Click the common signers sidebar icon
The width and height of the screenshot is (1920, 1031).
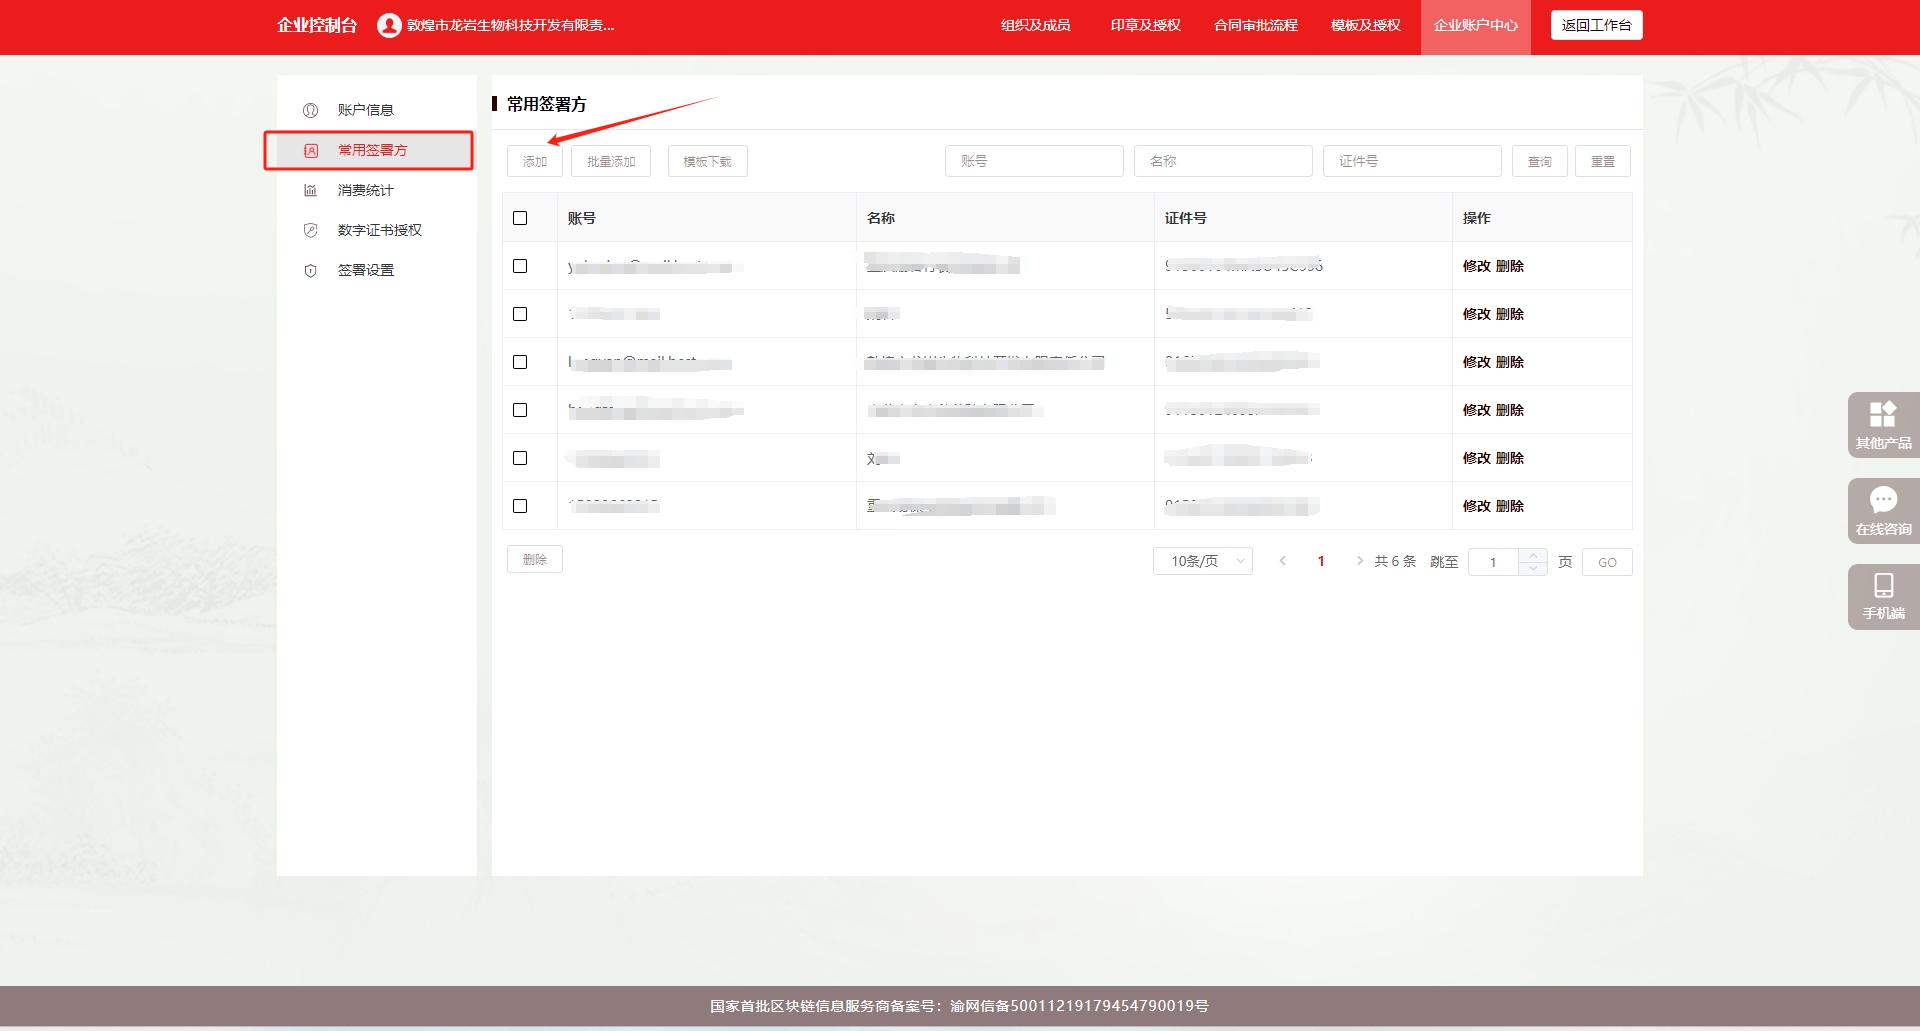(311, 150)
